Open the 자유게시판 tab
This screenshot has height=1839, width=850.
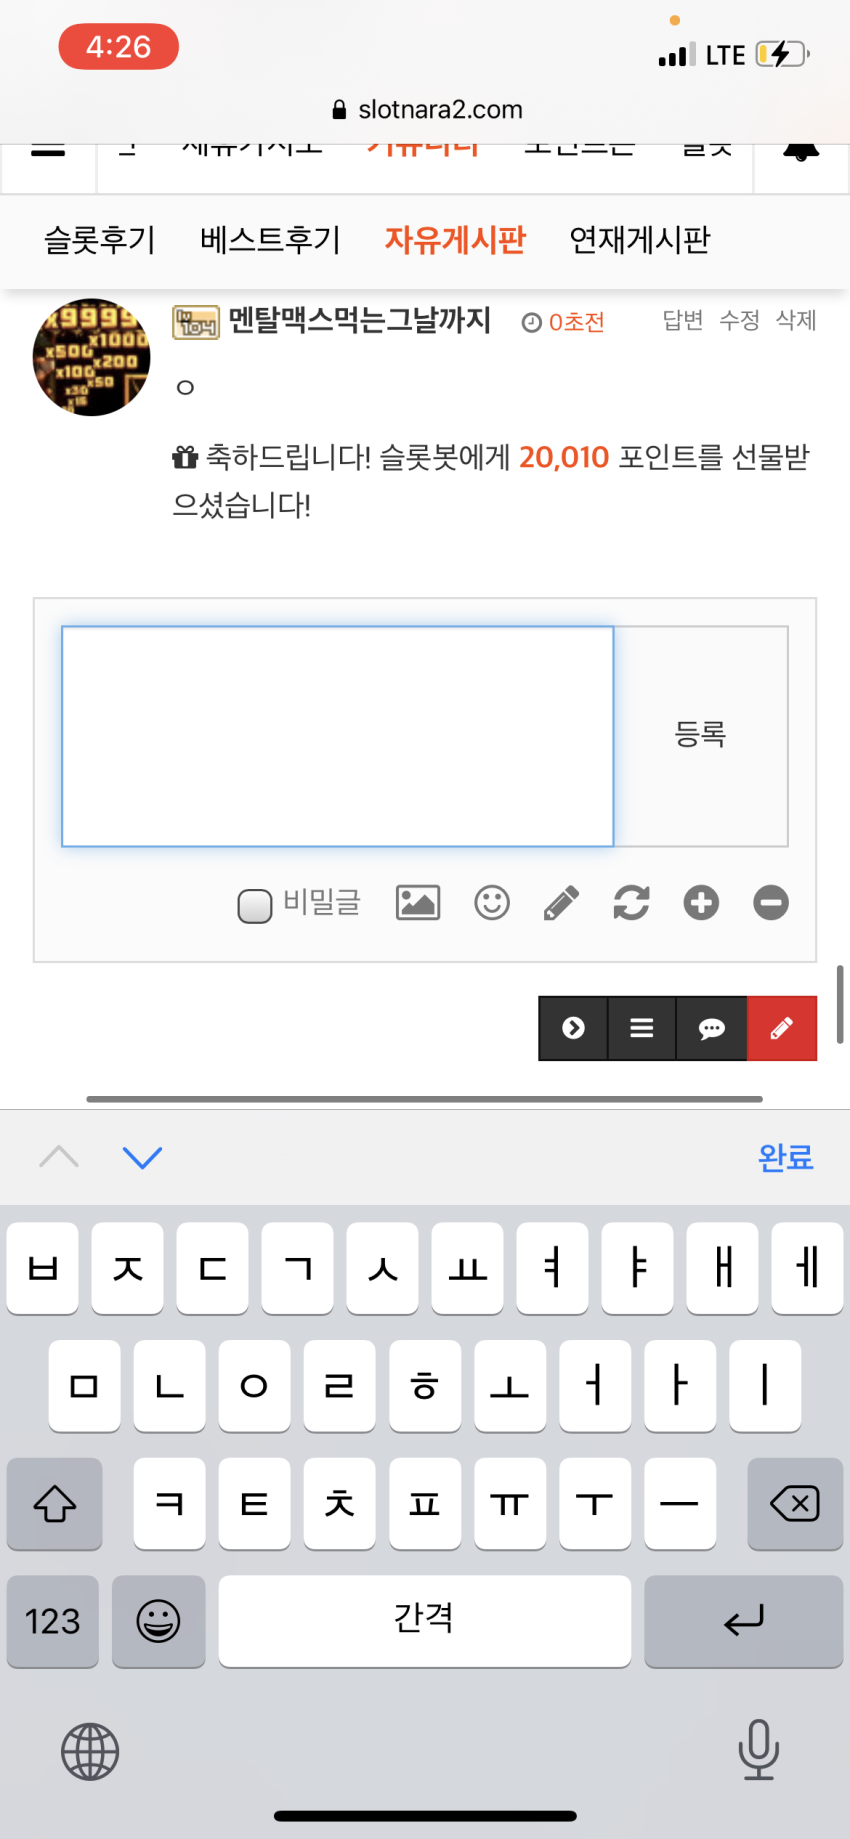[455, 240]
